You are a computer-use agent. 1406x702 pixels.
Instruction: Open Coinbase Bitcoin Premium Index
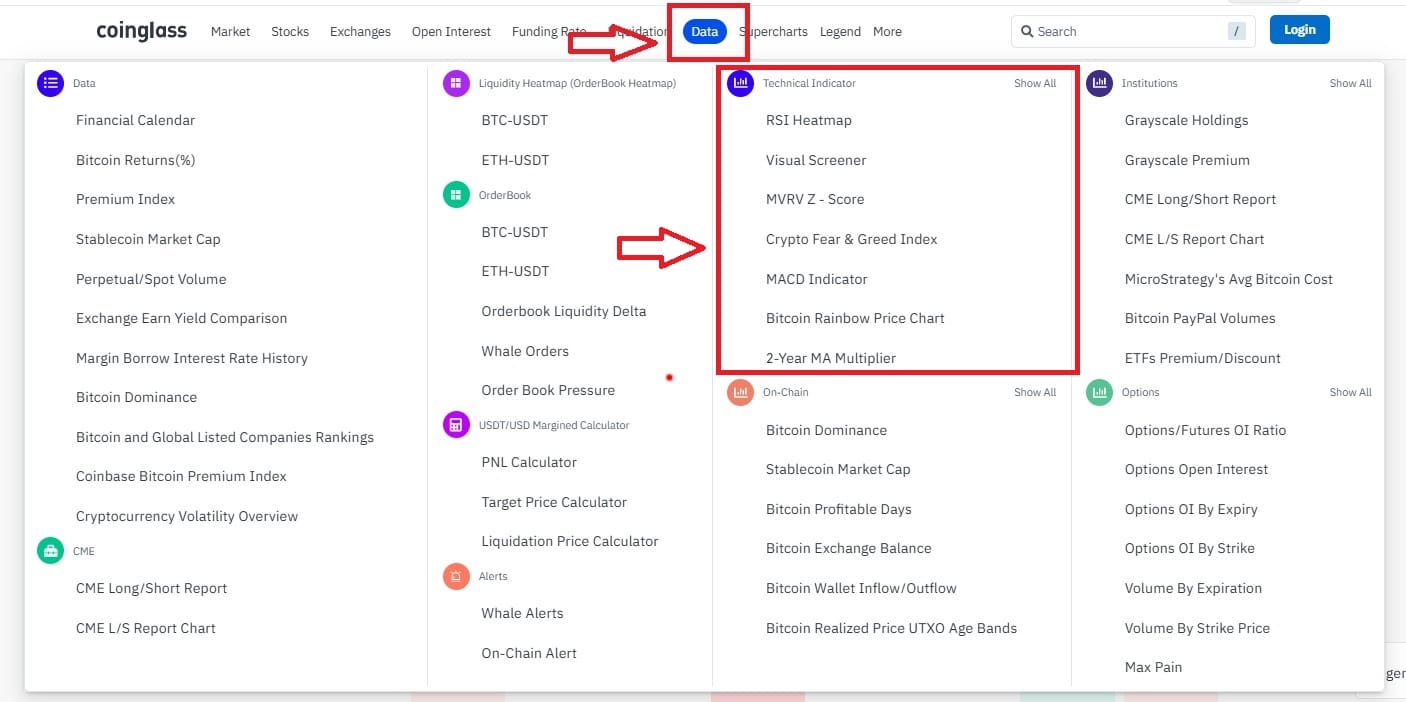(181, 476)
